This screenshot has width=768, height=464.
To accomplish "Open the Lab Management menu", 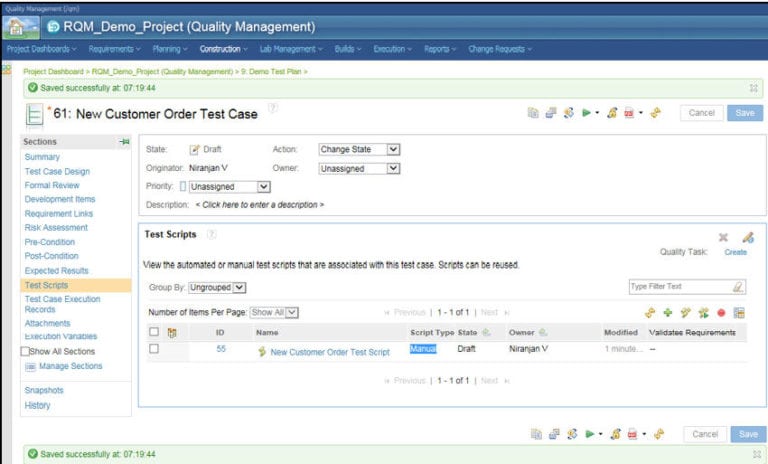I will pos(290,48).
